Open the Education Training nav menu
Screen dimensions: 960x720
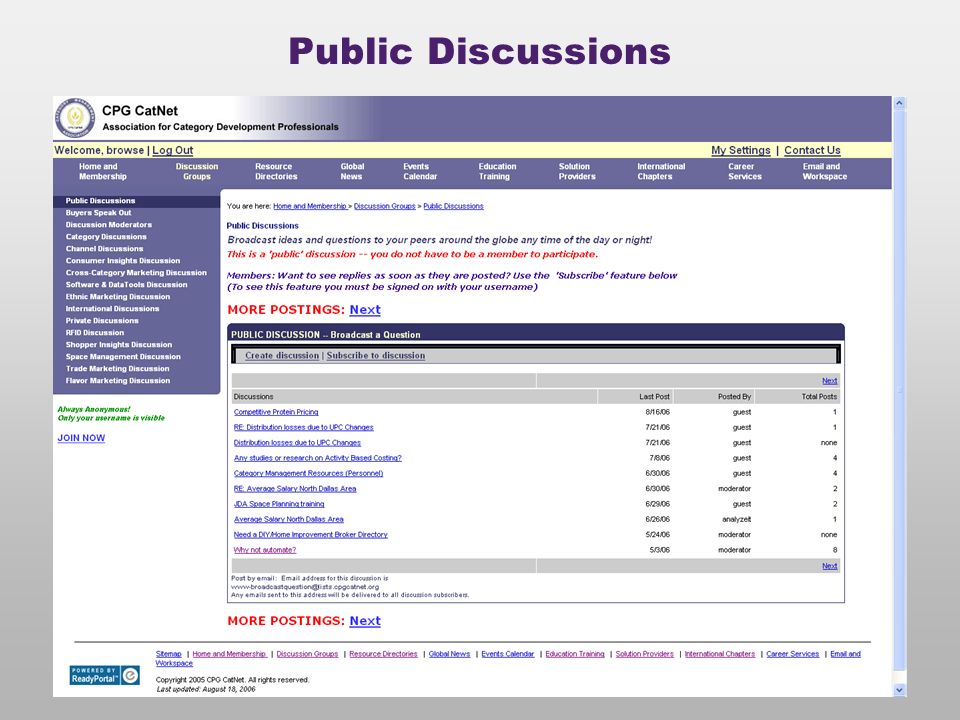(x=497, y=171)
